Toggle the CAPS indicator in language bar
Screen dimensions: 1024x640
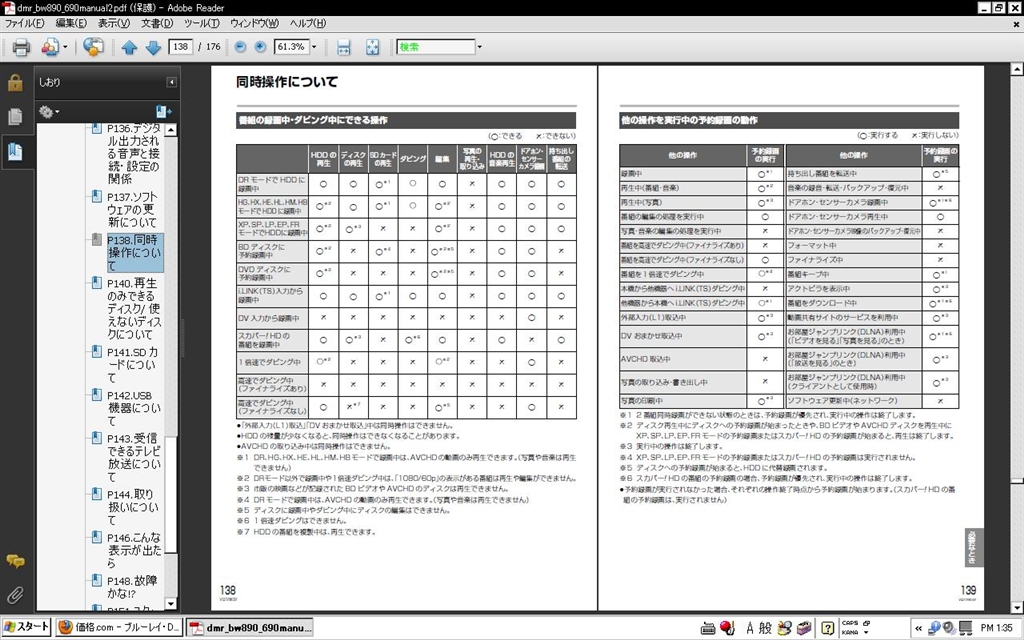coord(850,623)
